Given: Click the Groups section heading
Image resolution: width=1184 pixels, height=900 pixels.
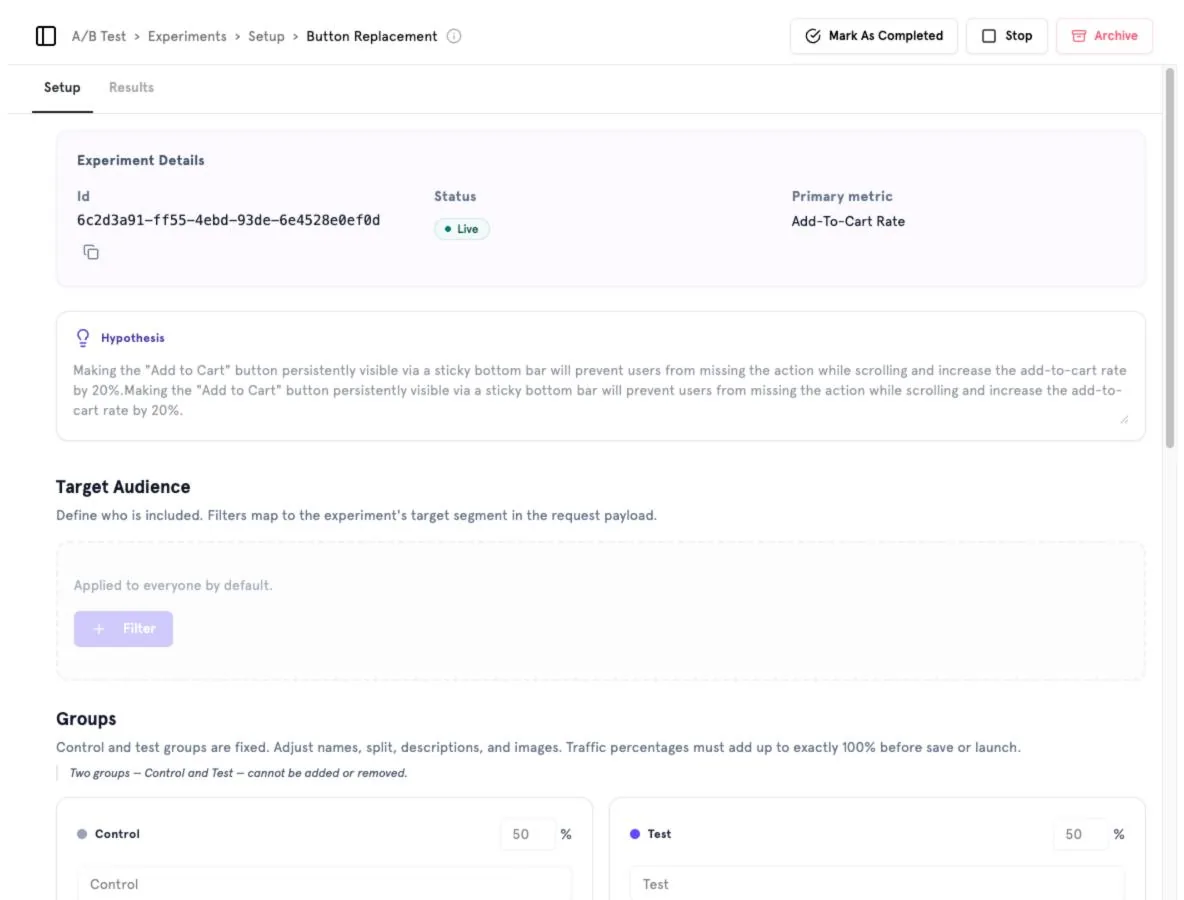Looking at the screenshot, I should point(86,719).
